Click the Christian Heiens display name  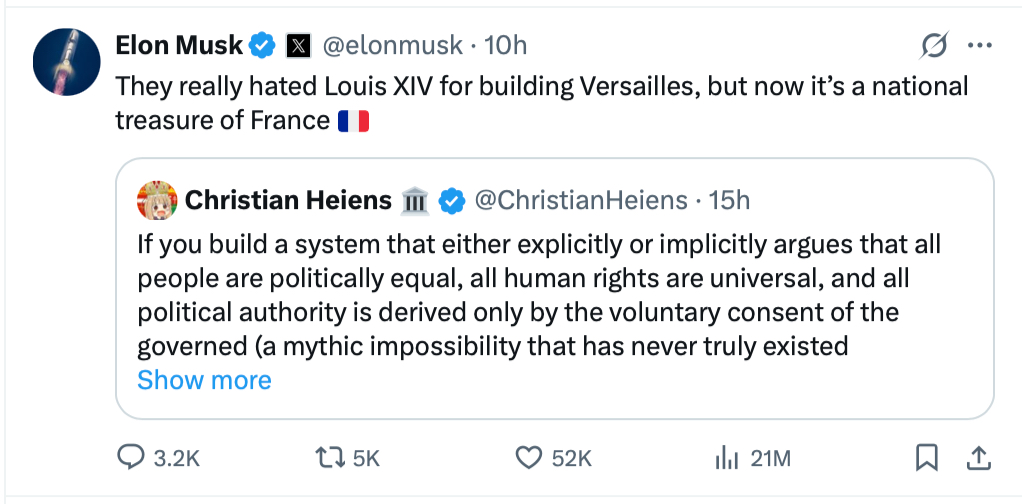[x=288, y=200]
